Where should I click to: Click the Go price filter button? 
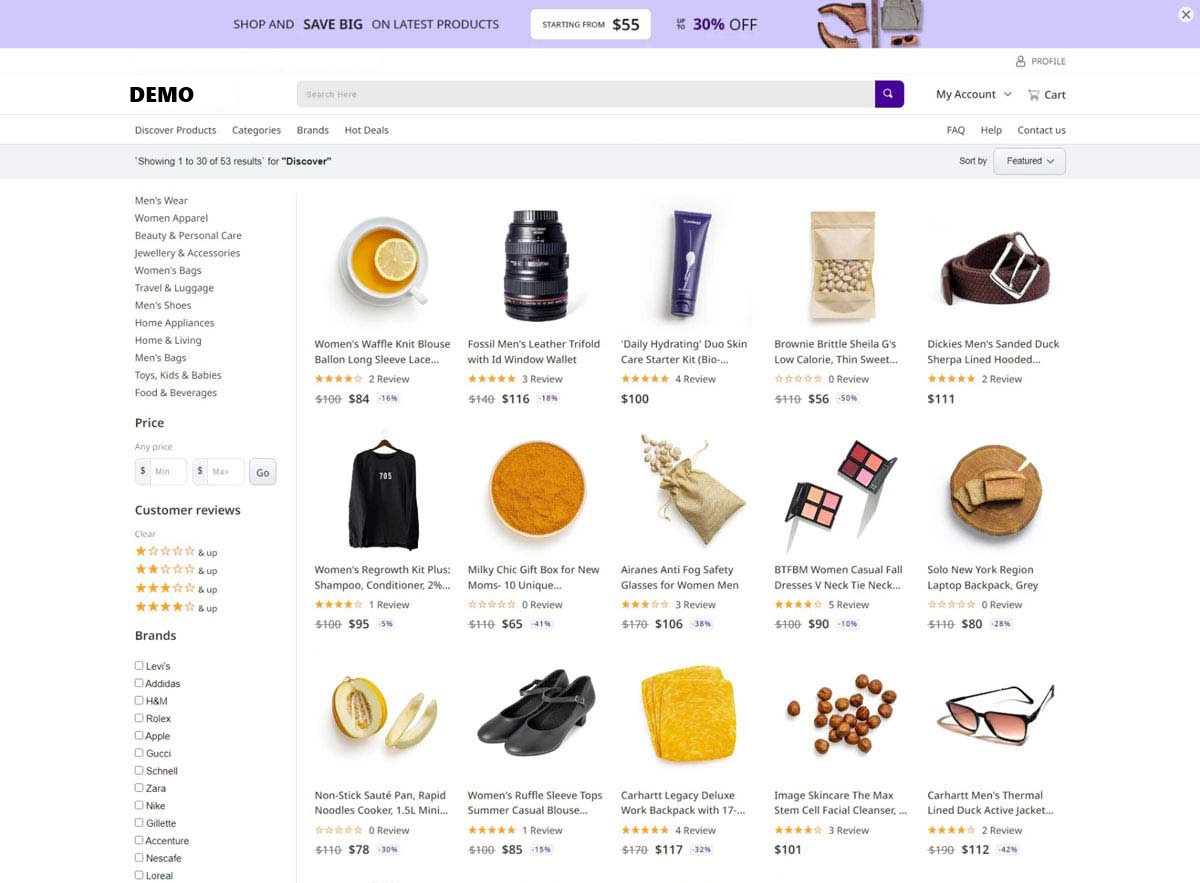pos(263,472)
